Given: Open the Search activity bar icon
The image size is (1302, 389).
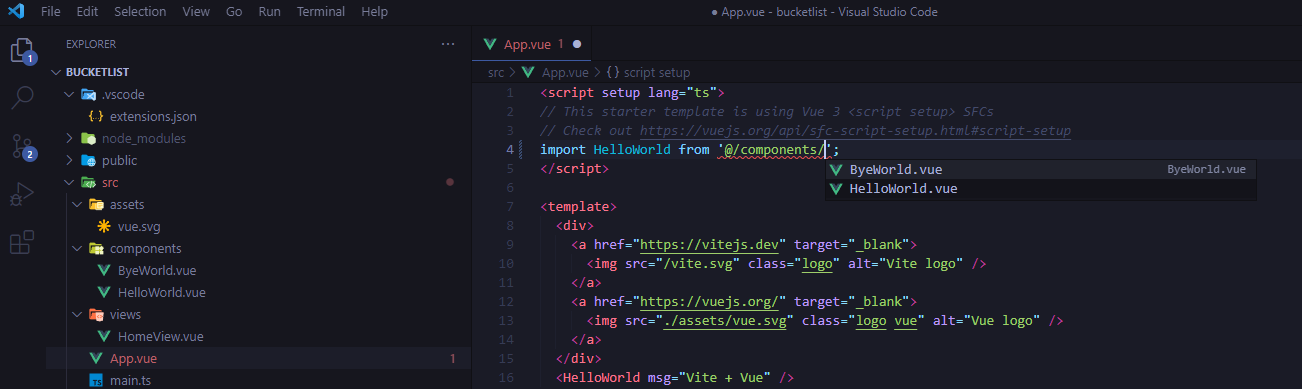Looking at the screenshot, I should [22, 97].
